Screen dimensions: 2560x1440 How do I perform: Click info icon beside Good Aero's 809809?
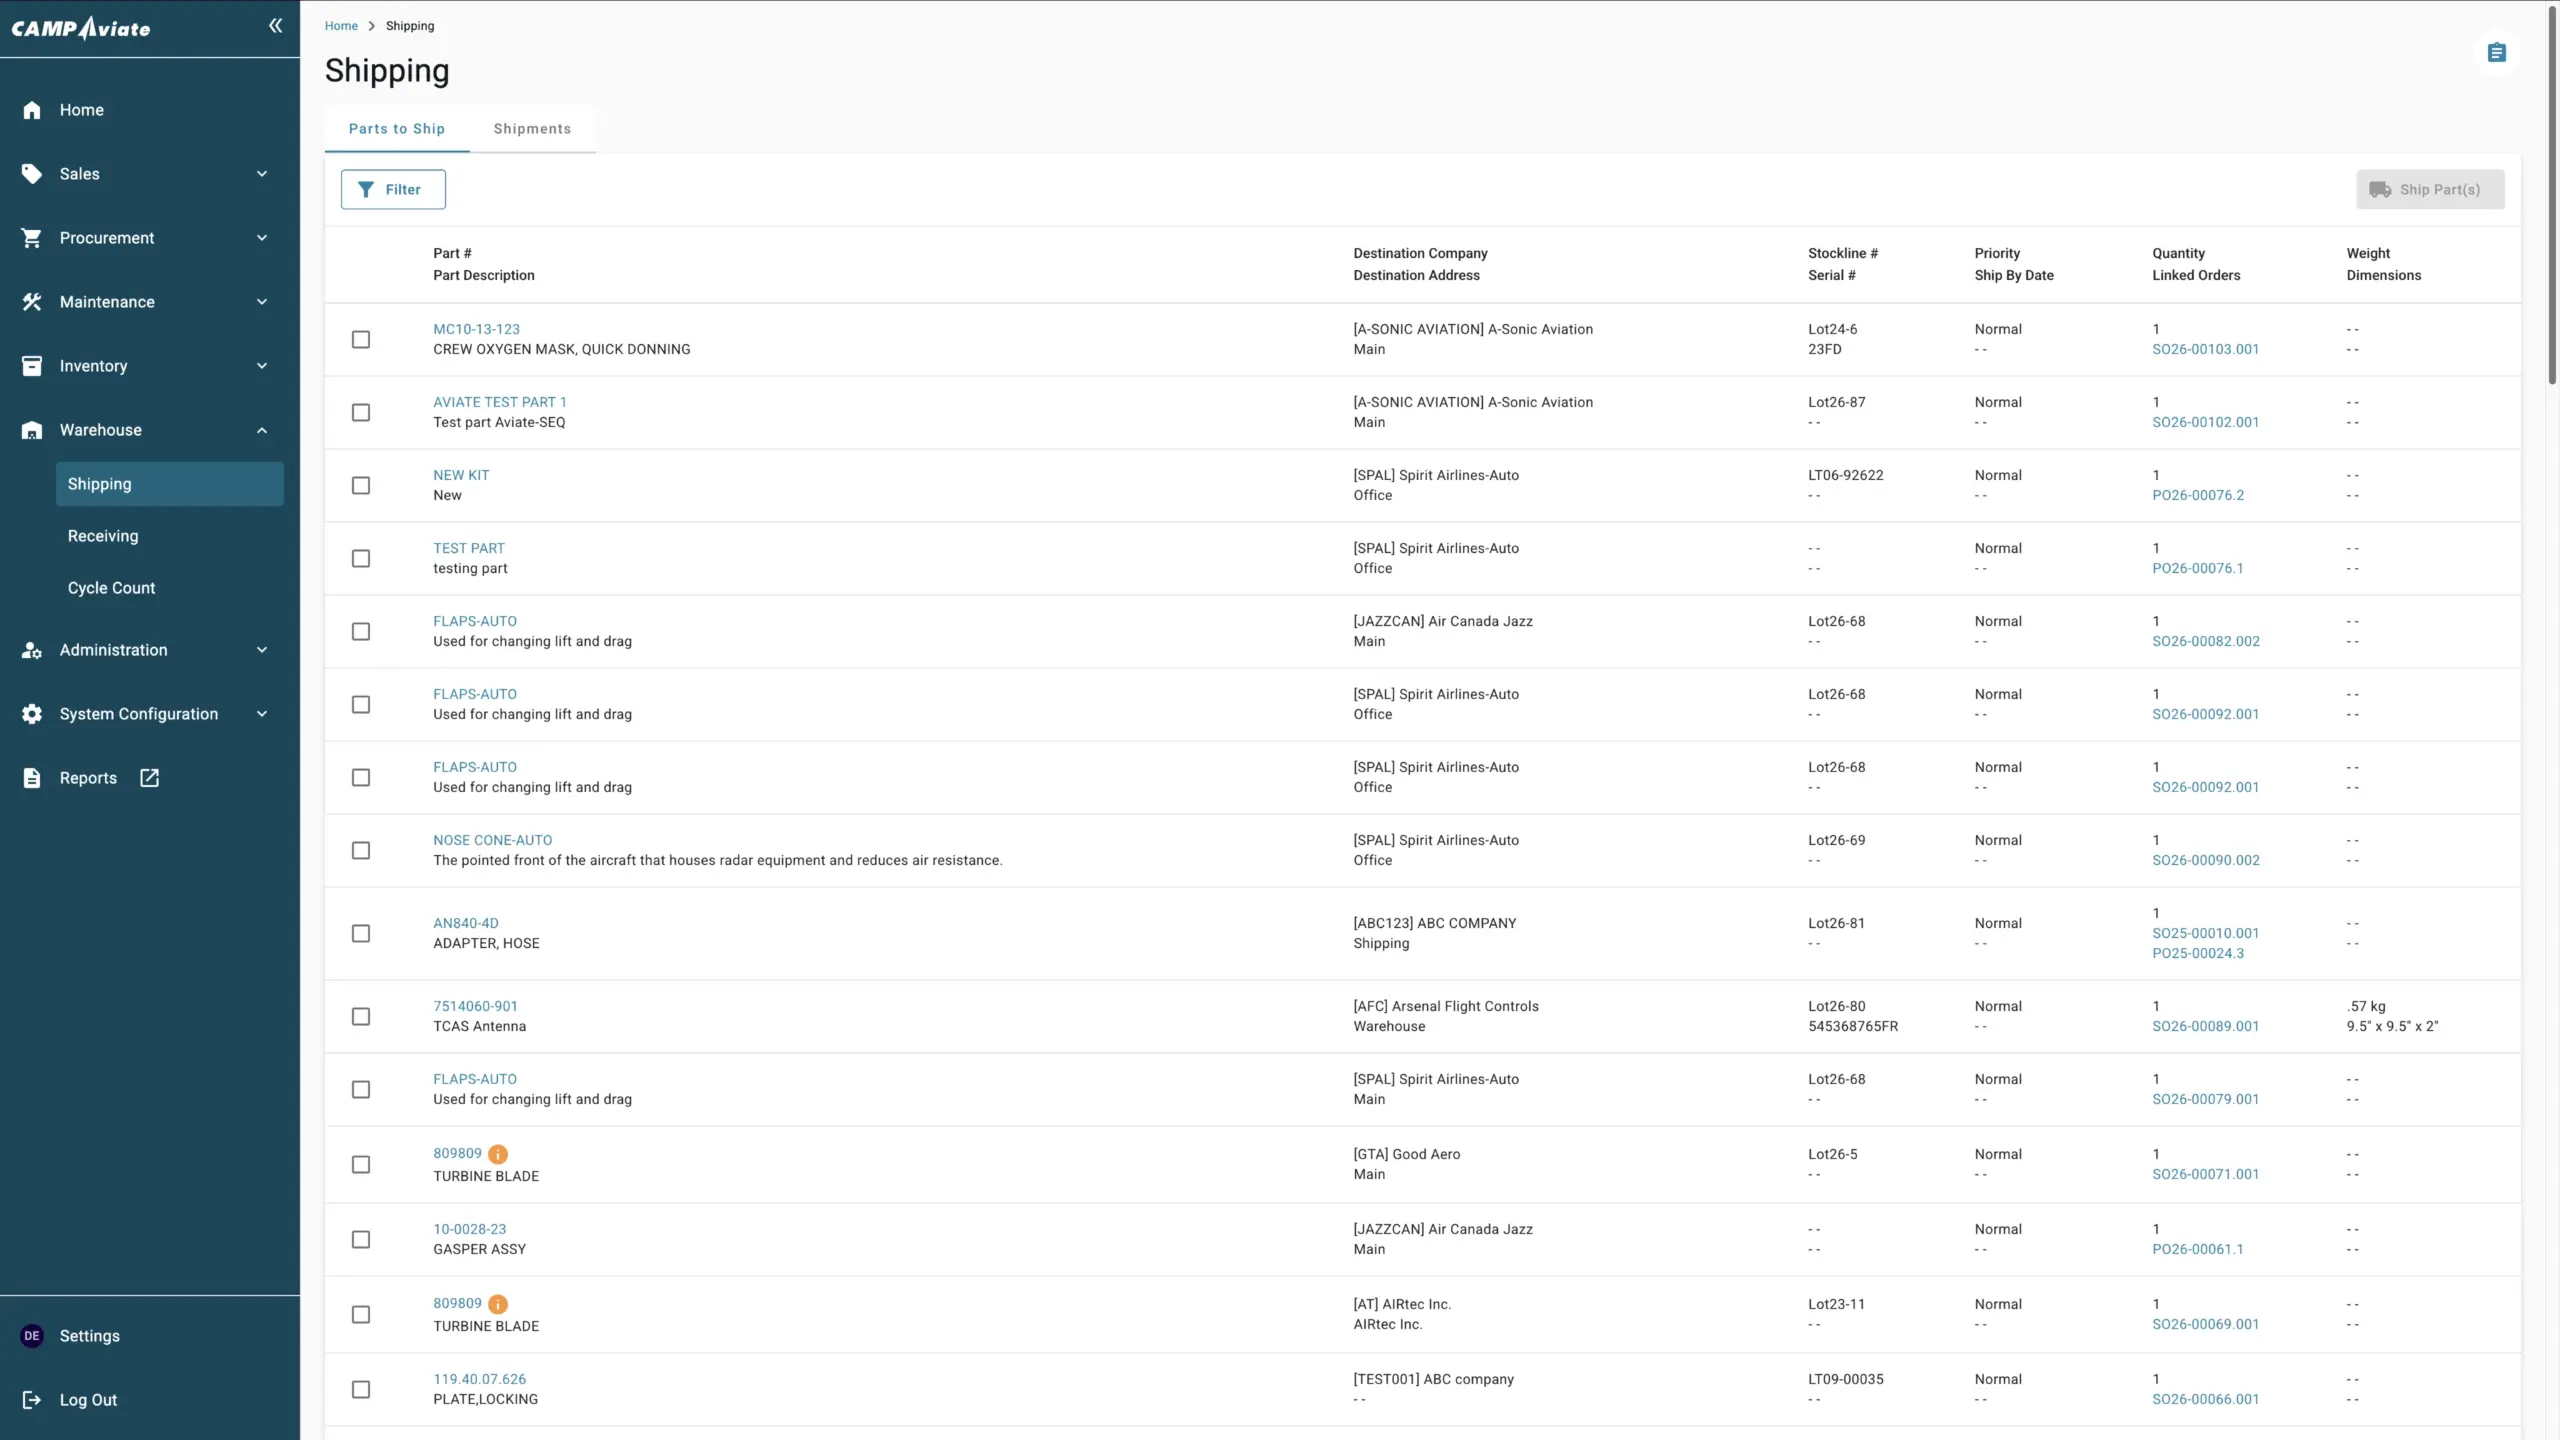(498, 1154)
